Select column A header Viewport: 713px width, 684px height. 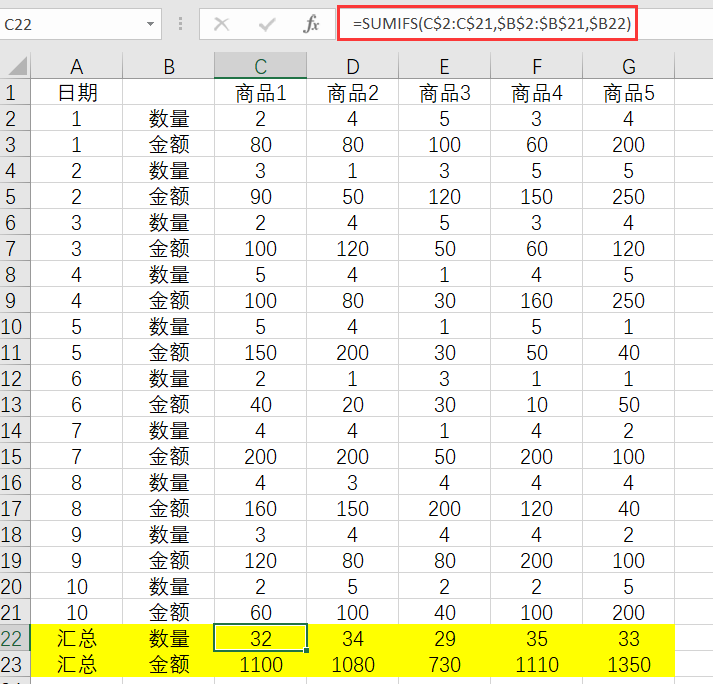tap(76, 66)
